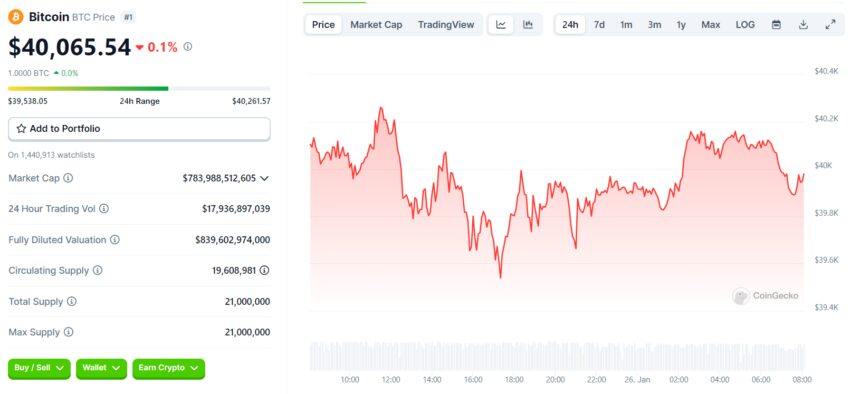Image resolution: width=850 pixels, height=394 pixels.
Task: Switch to the TradingView tab
Action: 446,25
